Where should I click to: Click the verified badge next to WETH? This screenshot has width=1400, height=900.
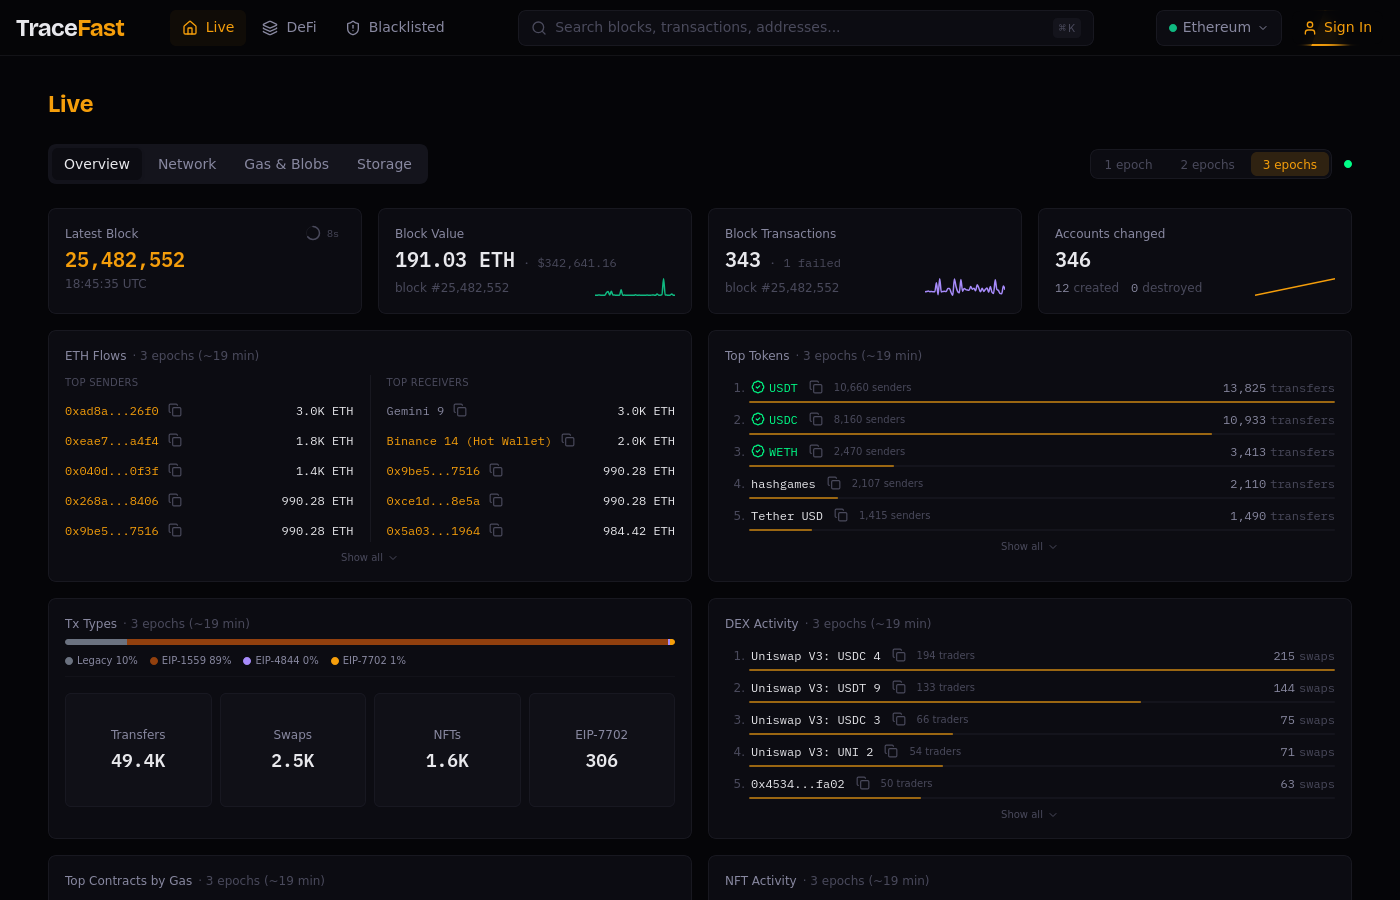(758, 452)
